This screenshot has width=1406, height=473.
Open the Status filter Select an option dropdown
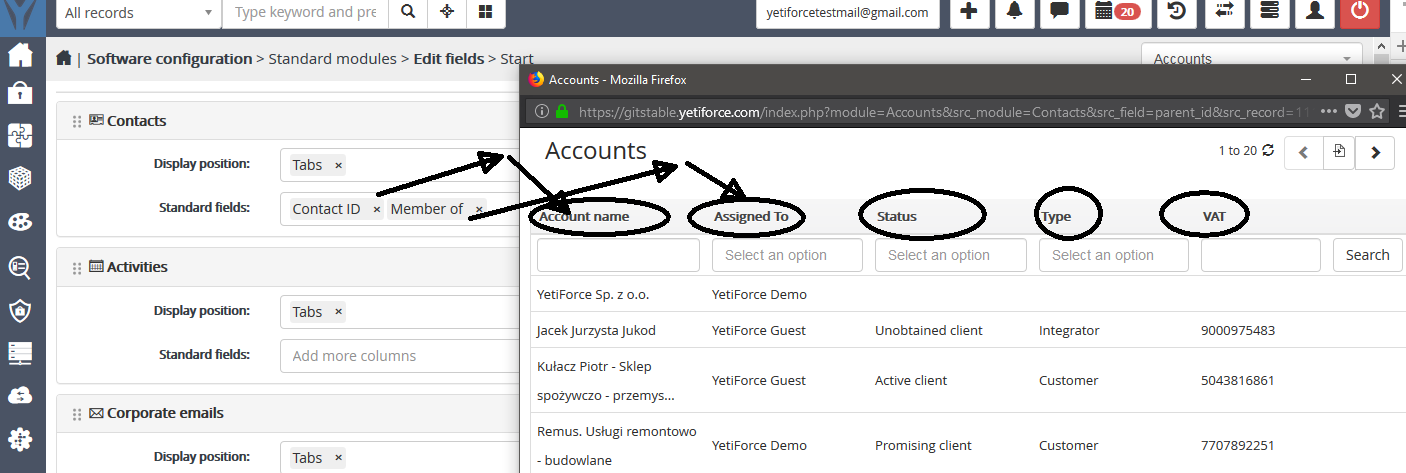click(x=951, y=255)
